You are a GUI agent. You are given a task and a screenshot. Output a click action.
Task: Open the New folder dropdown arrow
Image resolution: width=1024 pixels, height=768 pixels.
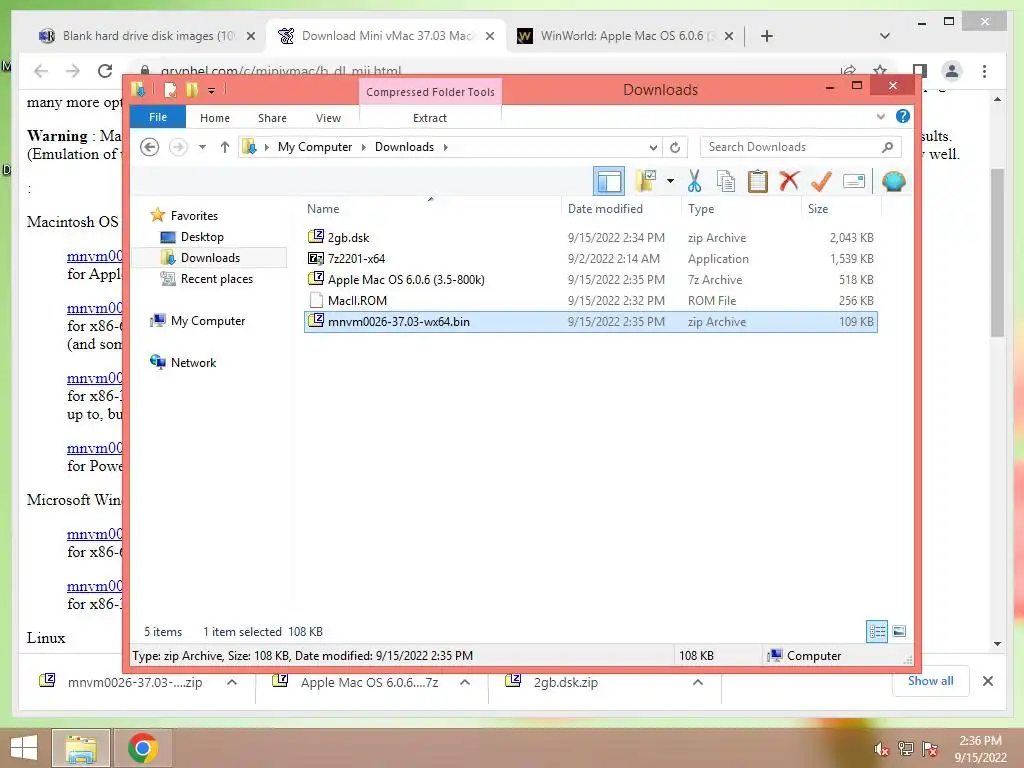[x=670, y=181]
